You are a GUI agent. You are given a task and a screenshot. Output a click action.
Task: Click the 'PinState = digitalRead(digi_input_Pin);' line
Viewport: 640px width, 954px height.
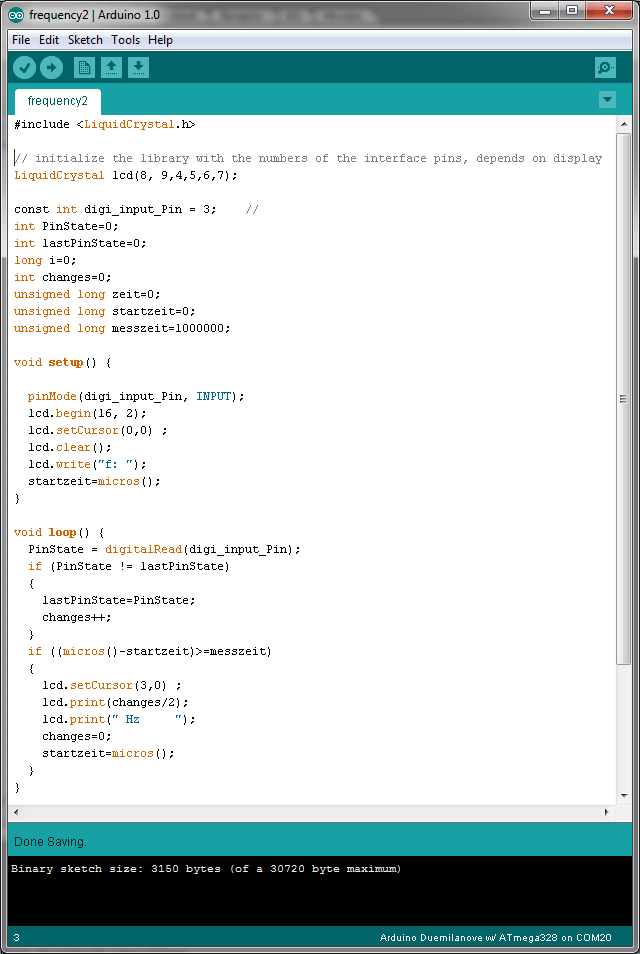point(164,550)
